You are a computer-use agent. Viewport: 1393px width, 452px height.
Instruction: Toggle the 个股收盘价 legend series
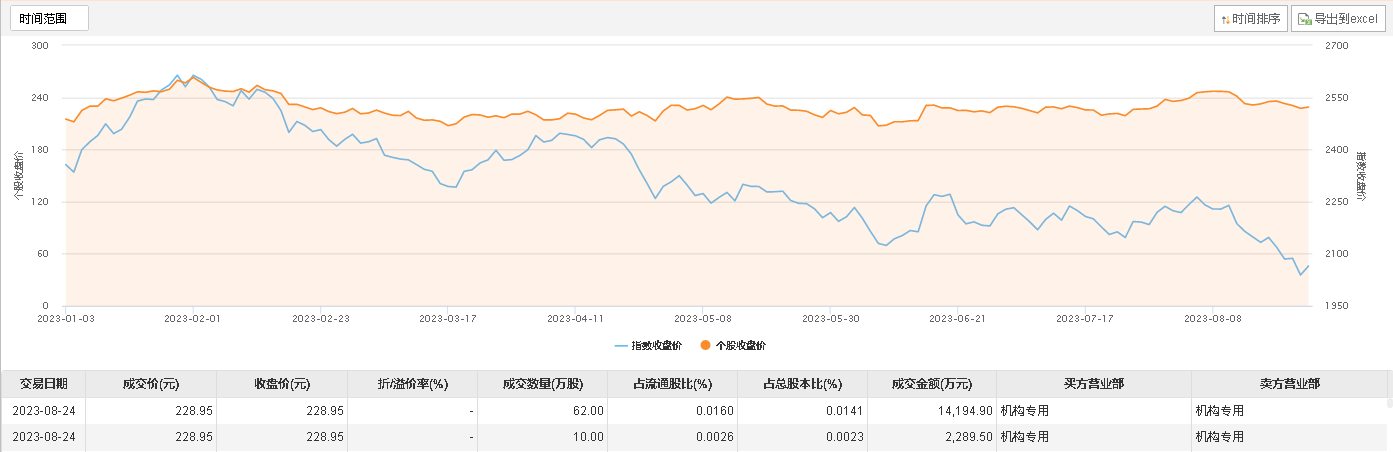pyautogui.click(x=741, y=345)
